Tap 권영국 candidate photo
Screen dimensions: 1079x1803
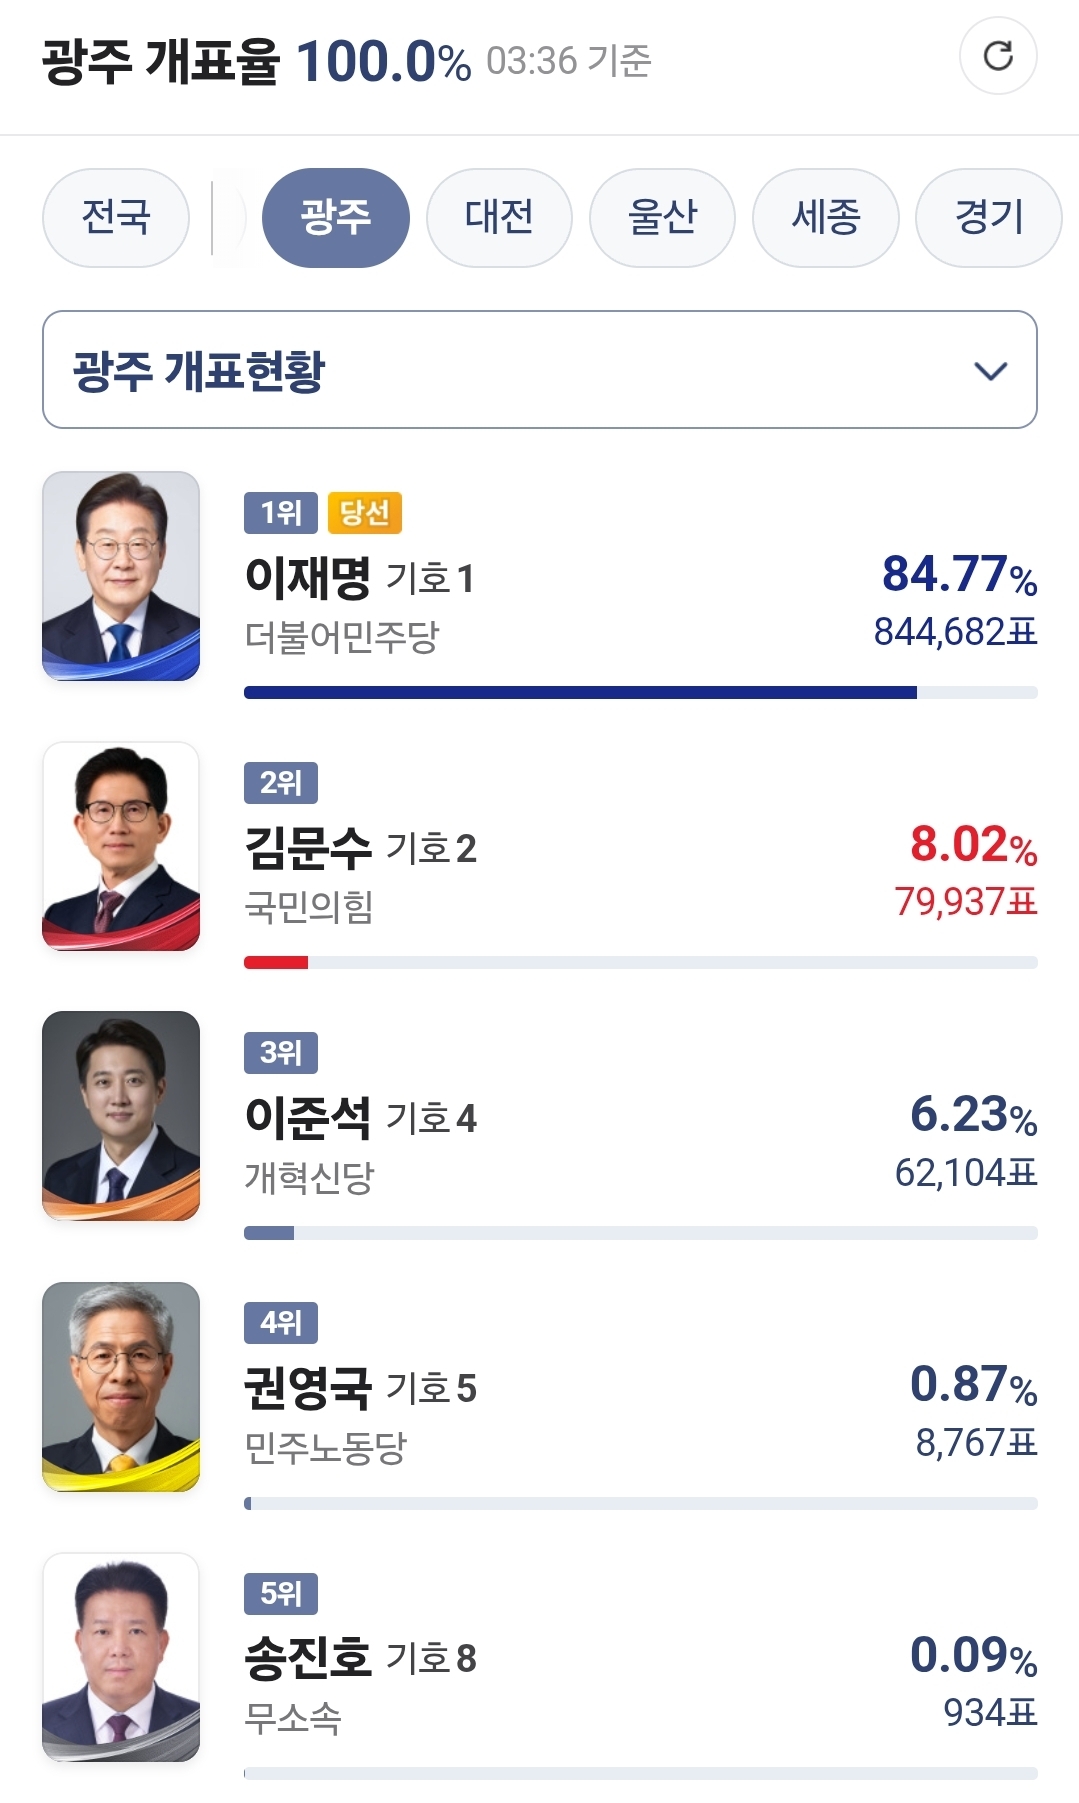pos(121,1386)
